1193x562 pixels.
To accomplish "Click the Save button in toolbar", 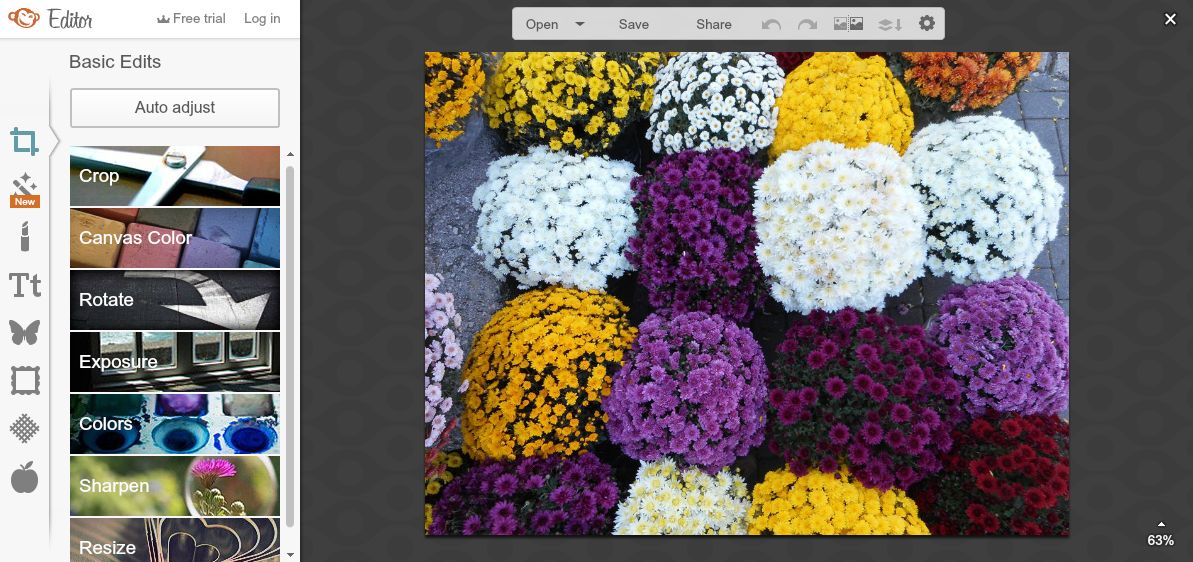I will [x=633, y=24].
